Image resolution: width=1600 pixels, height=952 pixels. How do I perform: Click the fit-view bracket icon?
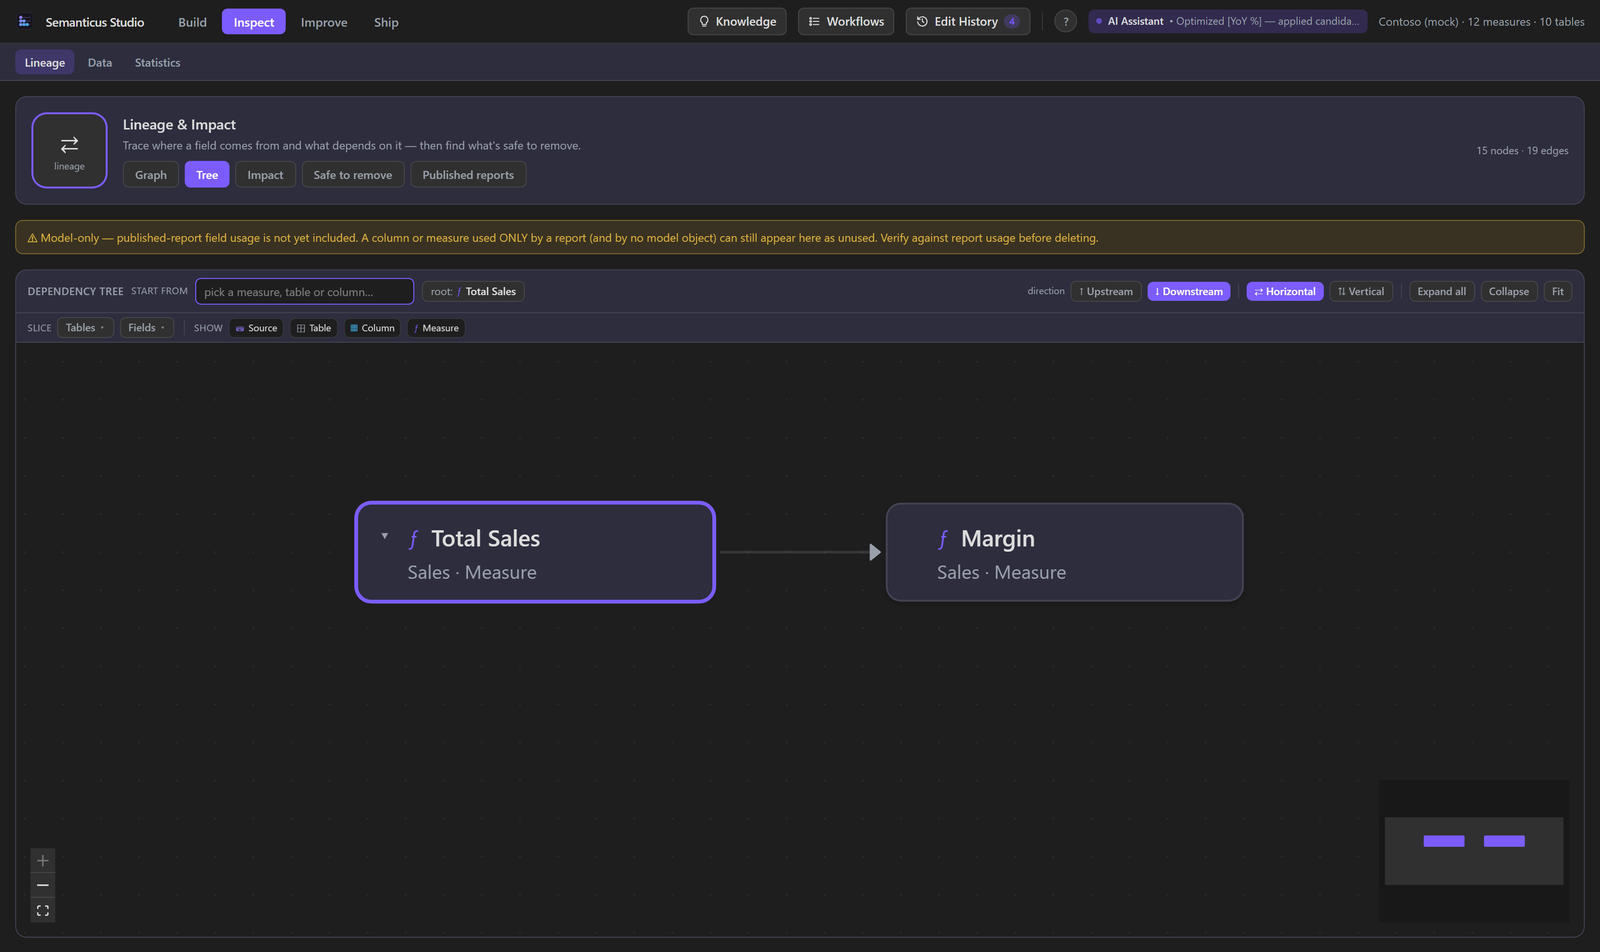click(42, 910)
